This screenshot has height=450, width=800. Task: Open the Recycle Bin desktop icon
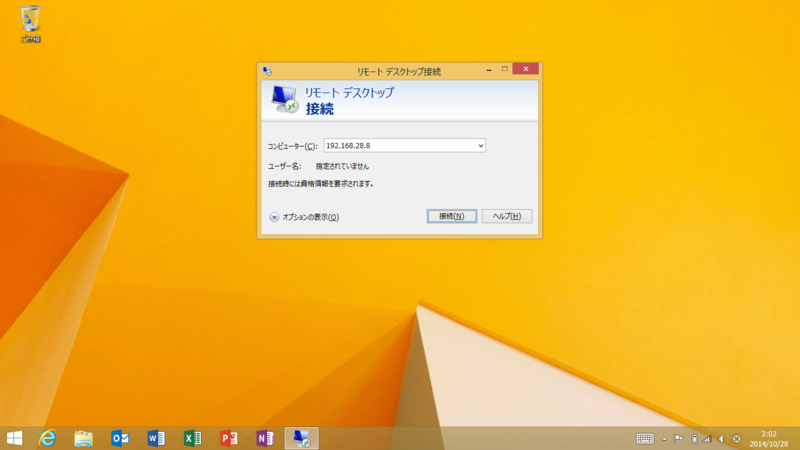[30, 23]
